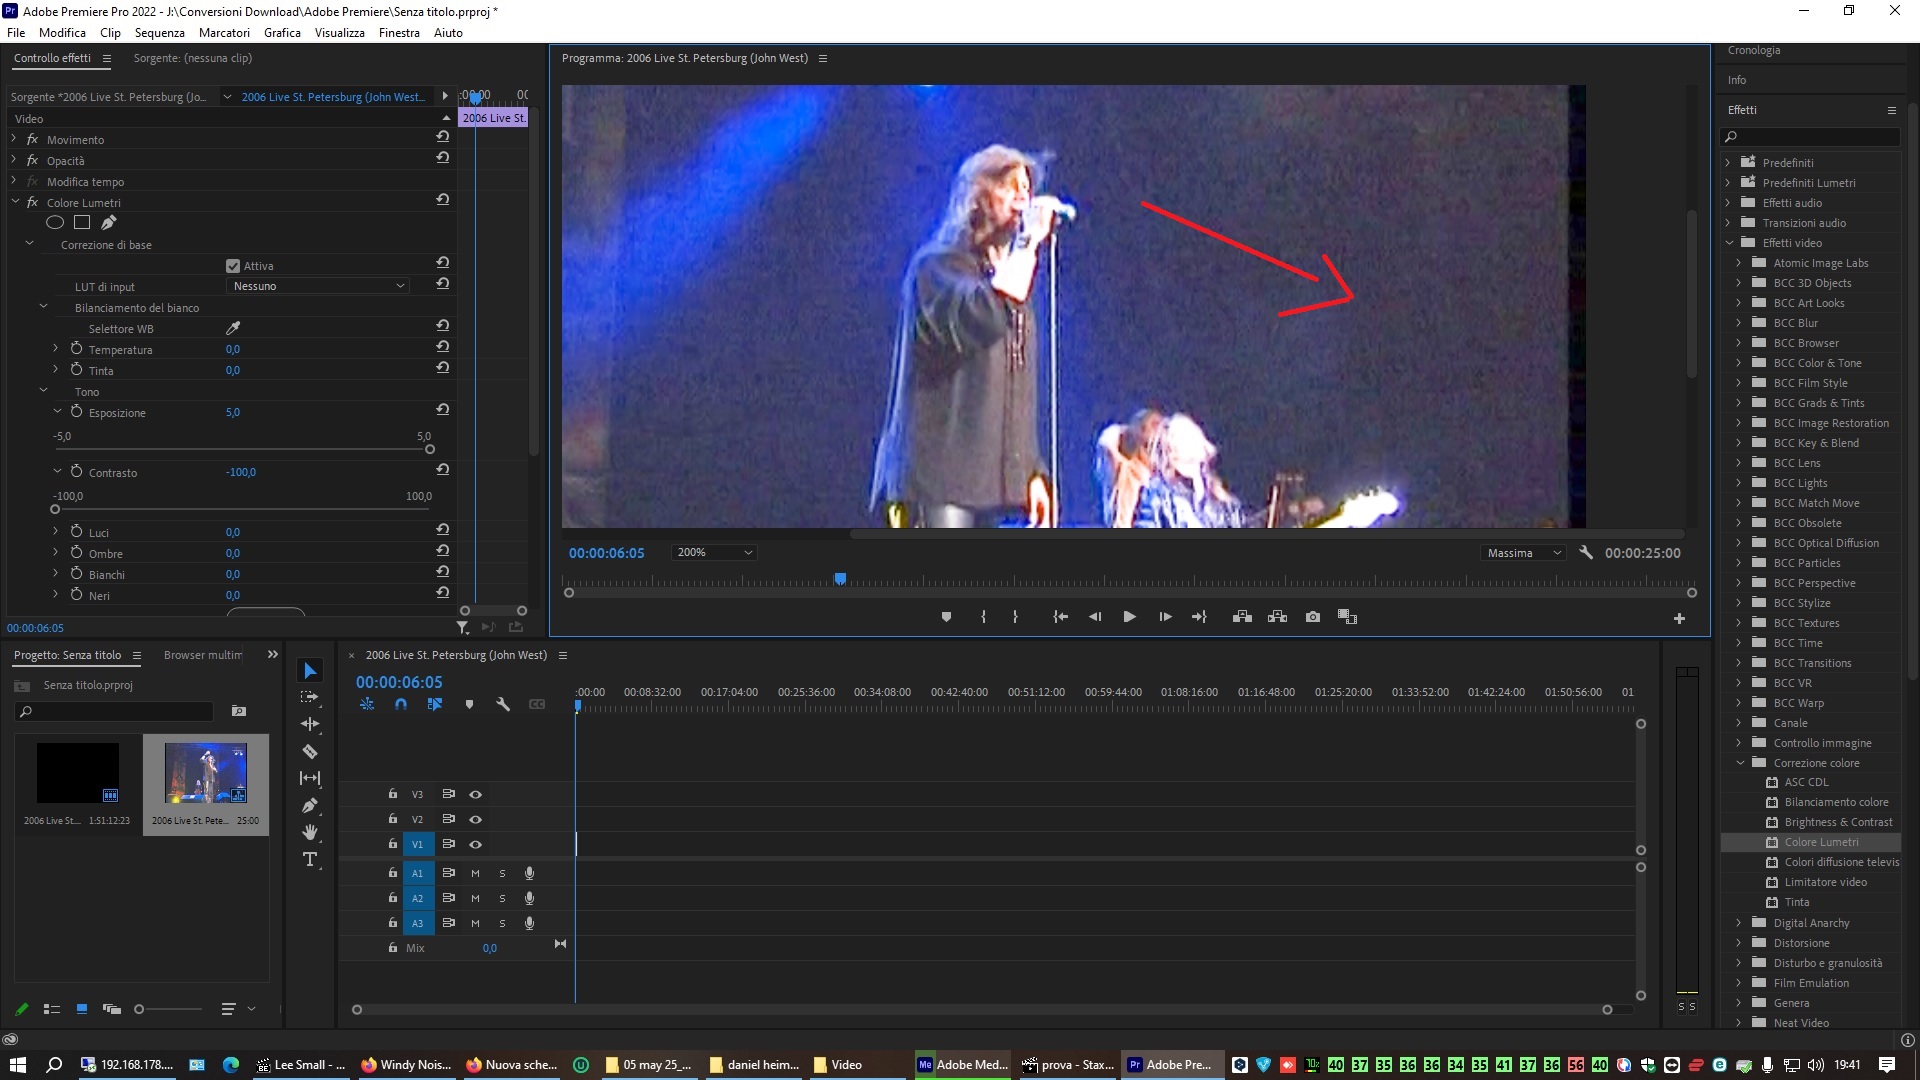The height and width of the screenshot is (1080, 1920).
Task: Toggle V2 track output eye
Action: point(476,819)
